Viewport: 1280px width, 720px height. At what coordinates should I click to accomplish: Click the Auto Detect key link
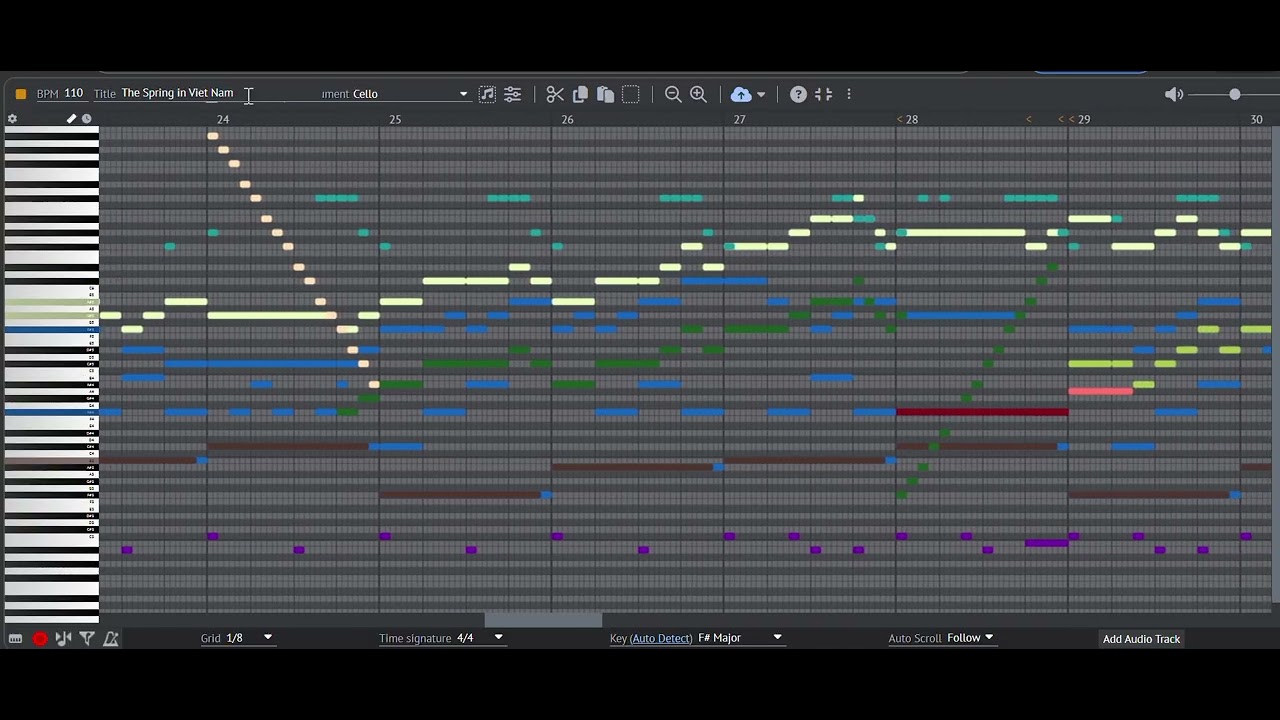(x=661, y=638)
